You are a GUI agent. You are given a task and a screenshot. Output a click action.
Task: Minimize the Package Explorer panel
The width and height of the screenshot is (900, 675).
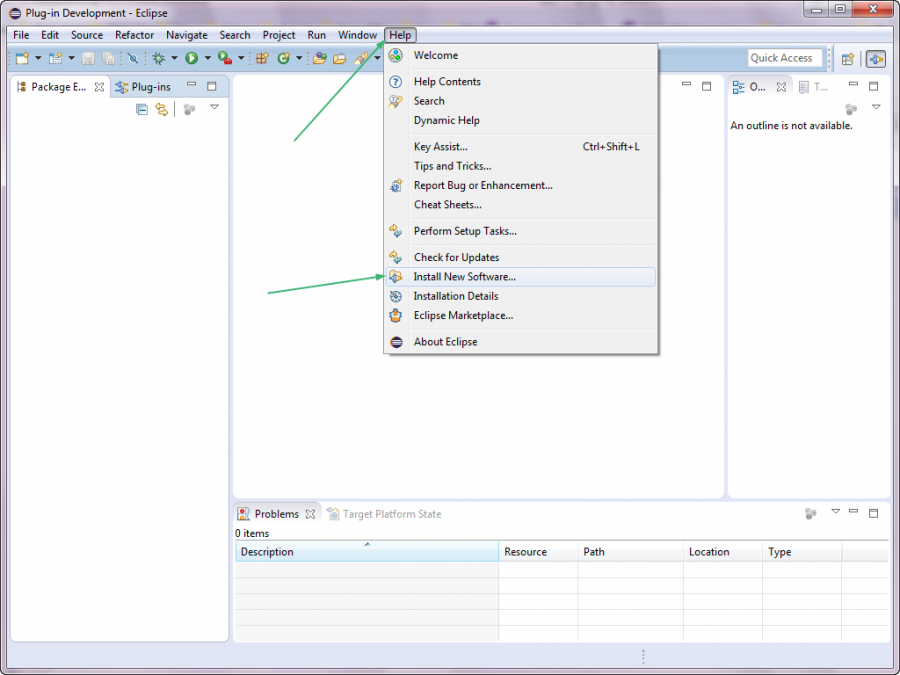pos(191,85)
